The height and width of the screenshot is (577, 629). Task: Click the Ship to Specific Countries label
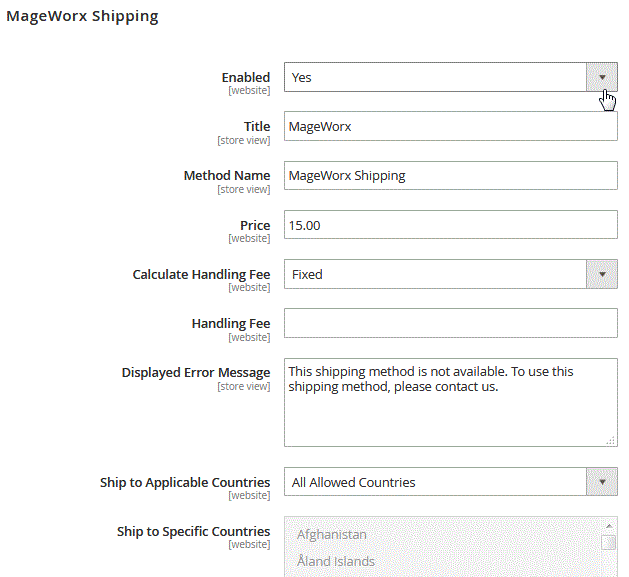click(x=193, y=531)
